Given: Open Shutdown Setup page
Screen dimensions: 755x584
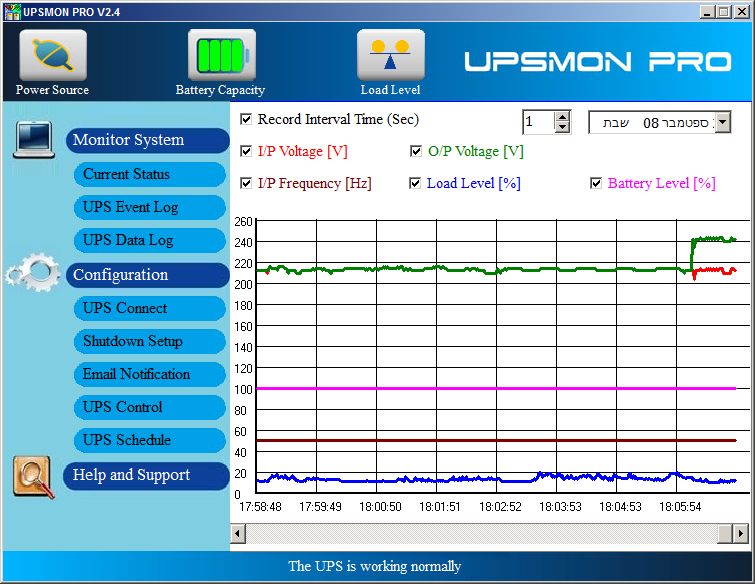Looking at the screenshot, I should [149, 341].
